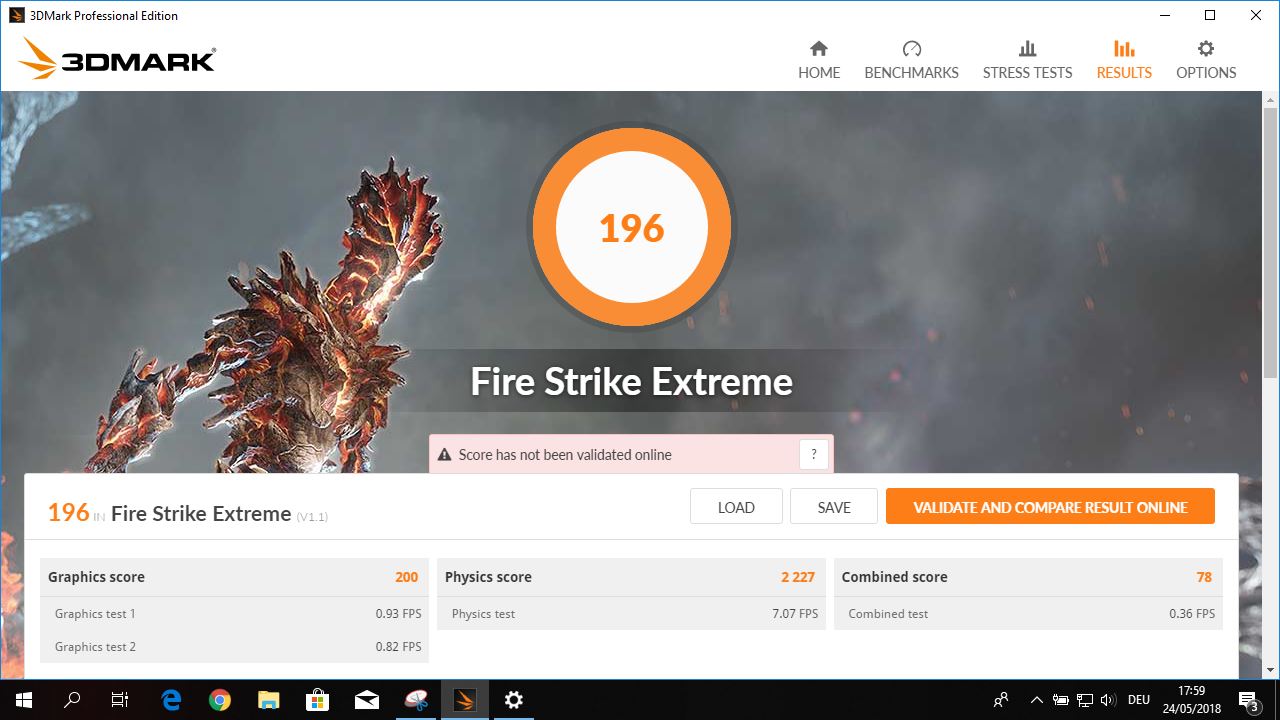Click the vertical scrollbar thumb

[x=1271, y=242]
